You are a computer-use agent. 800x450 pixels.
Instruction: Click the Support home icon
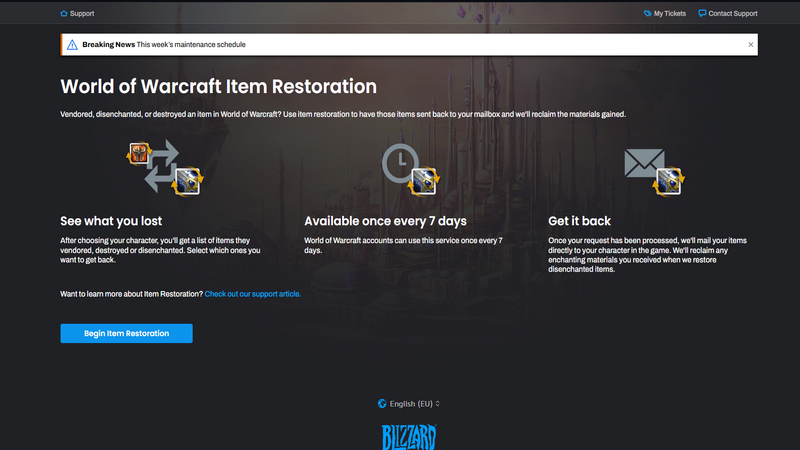point(64,14)
